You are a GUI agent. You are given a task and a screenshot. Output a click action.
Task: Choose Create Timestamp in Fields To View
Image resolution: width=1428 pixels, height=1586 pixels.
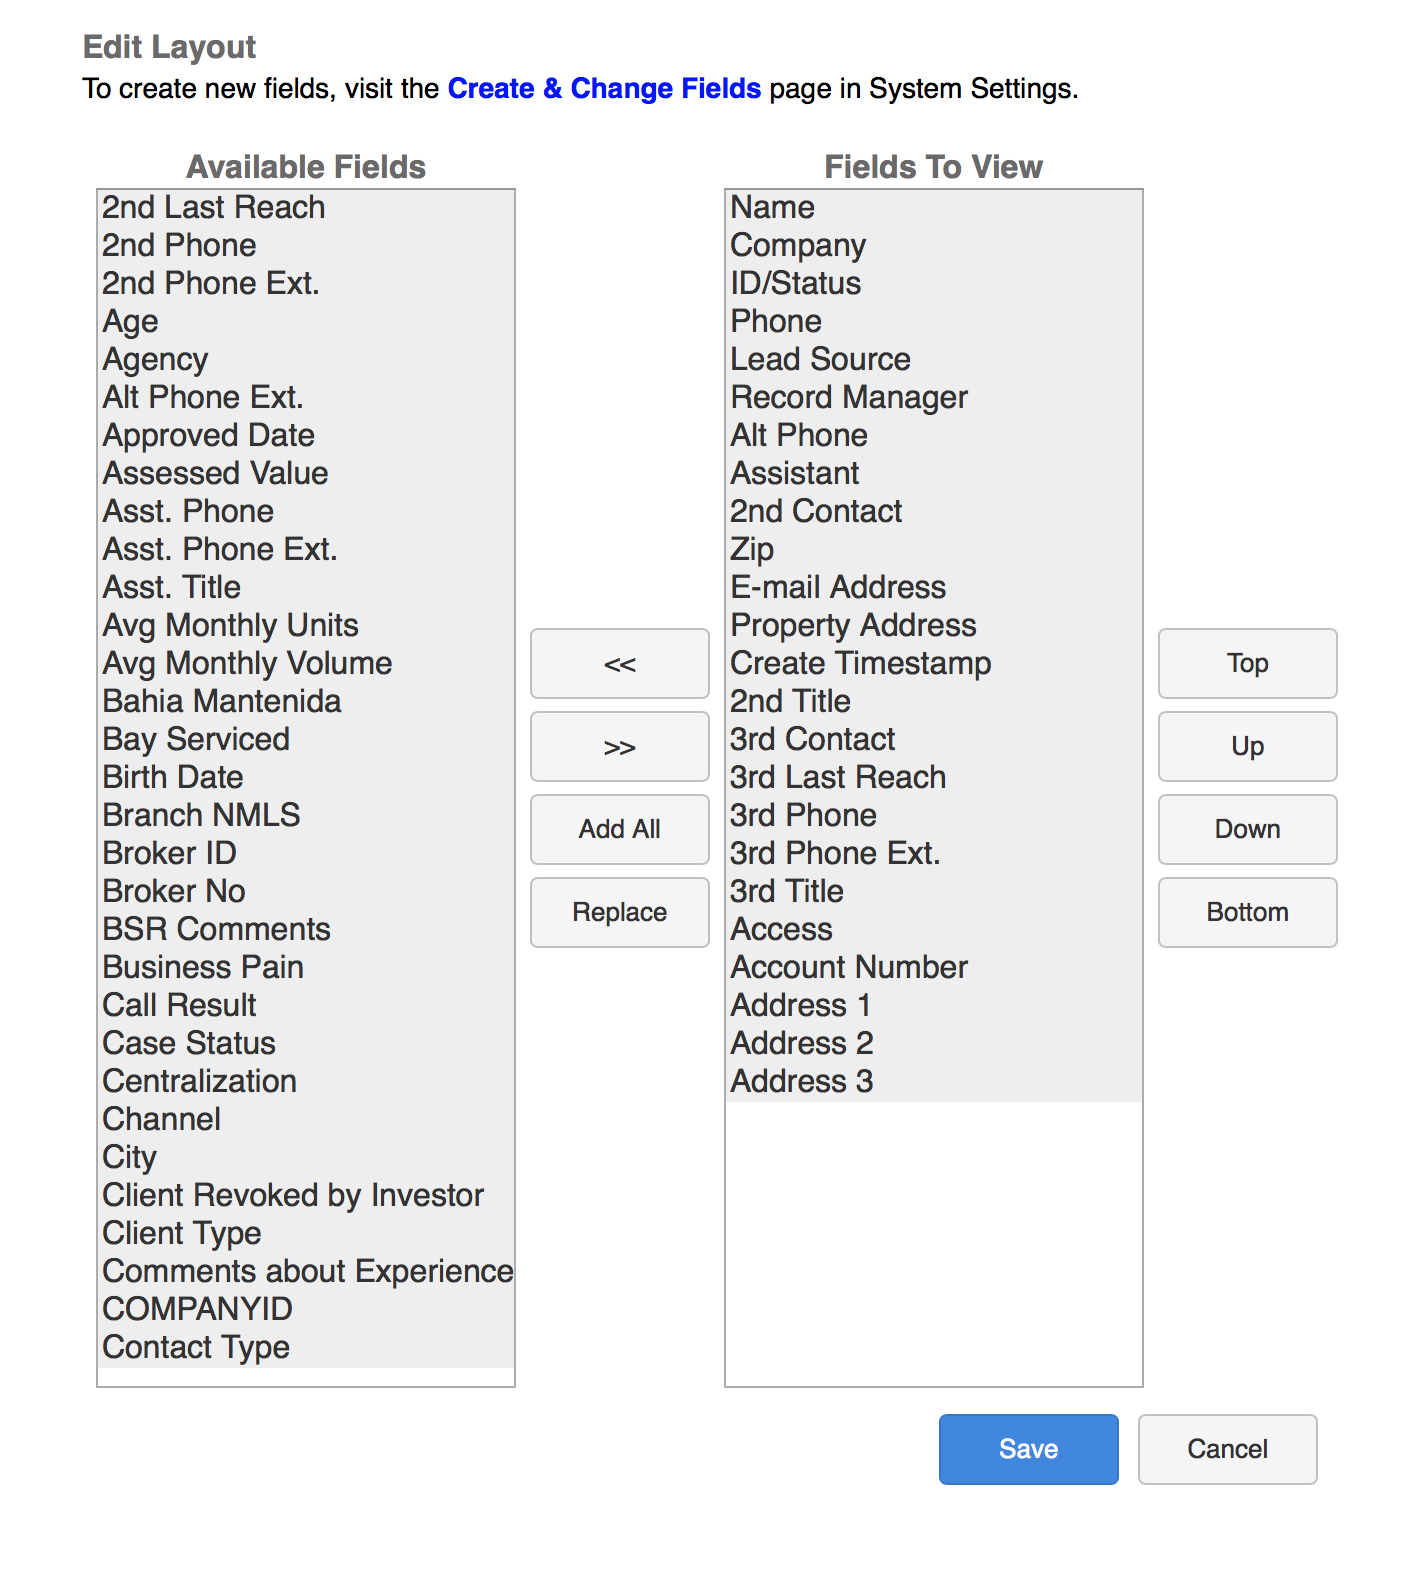click(x=860, y=664)
